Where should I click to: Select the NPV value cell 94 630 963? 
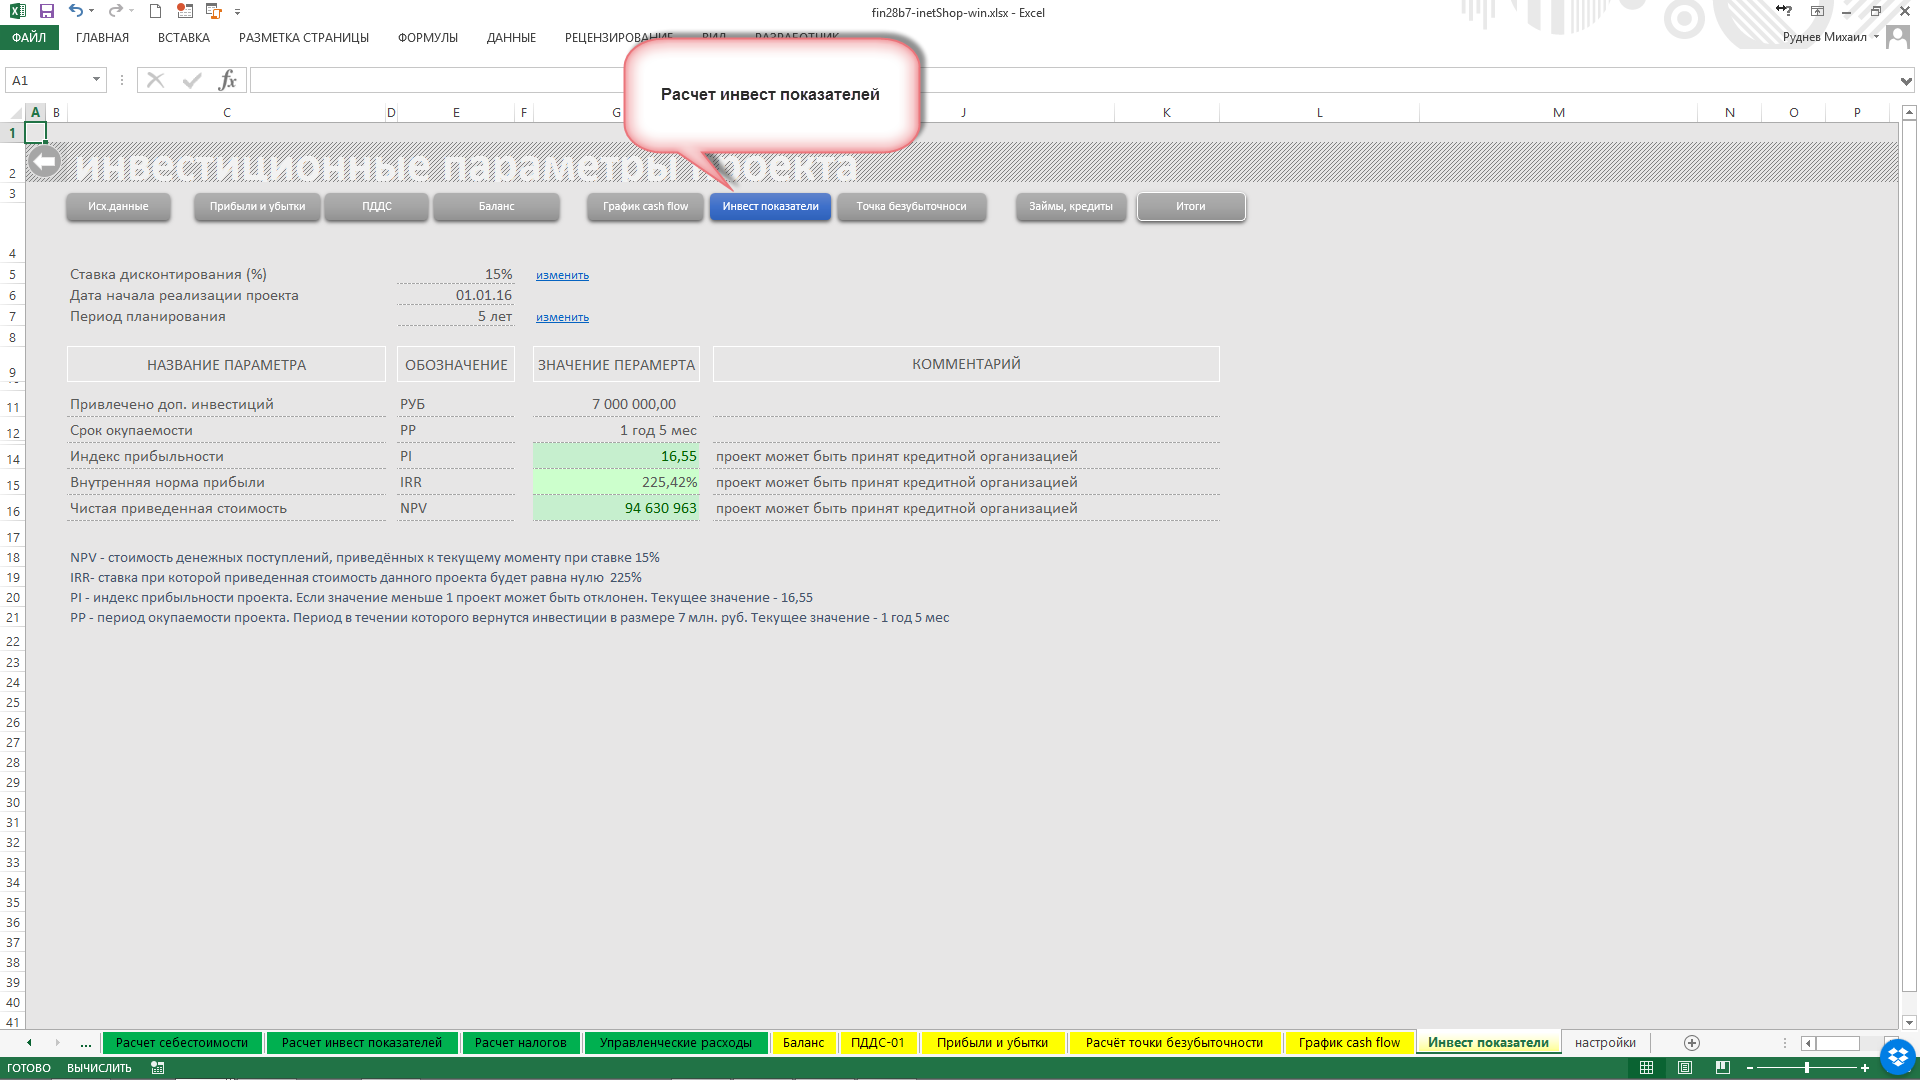[x=616, y=508]
